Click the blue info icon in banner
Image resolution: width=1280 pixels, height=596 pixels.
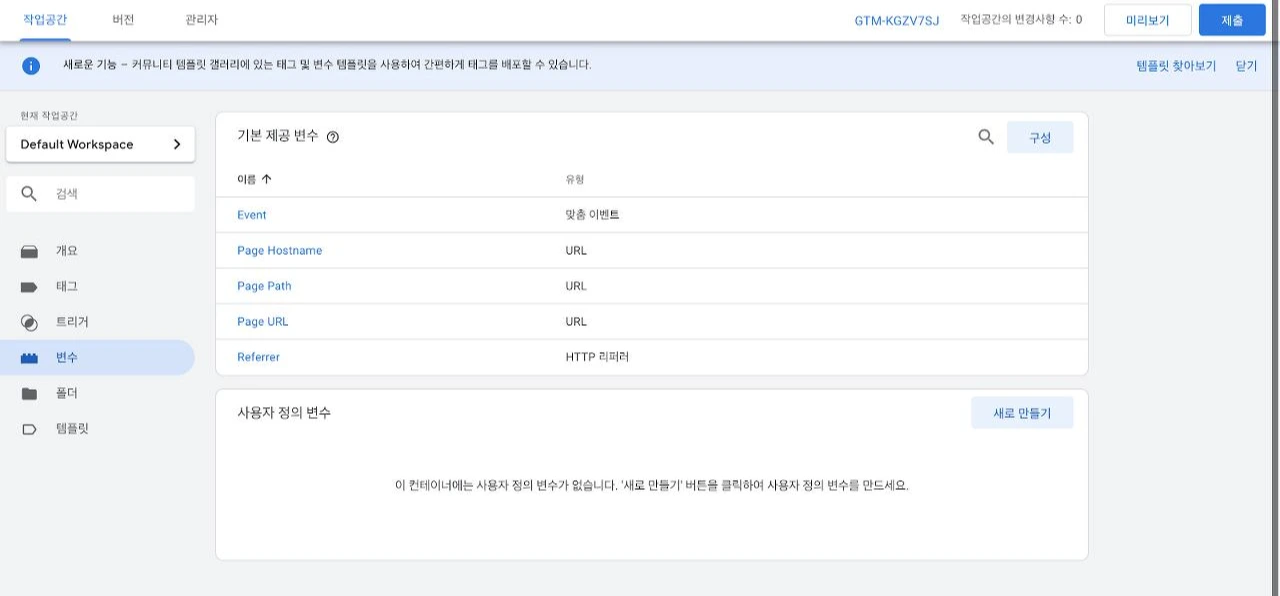tap(31, 66)
